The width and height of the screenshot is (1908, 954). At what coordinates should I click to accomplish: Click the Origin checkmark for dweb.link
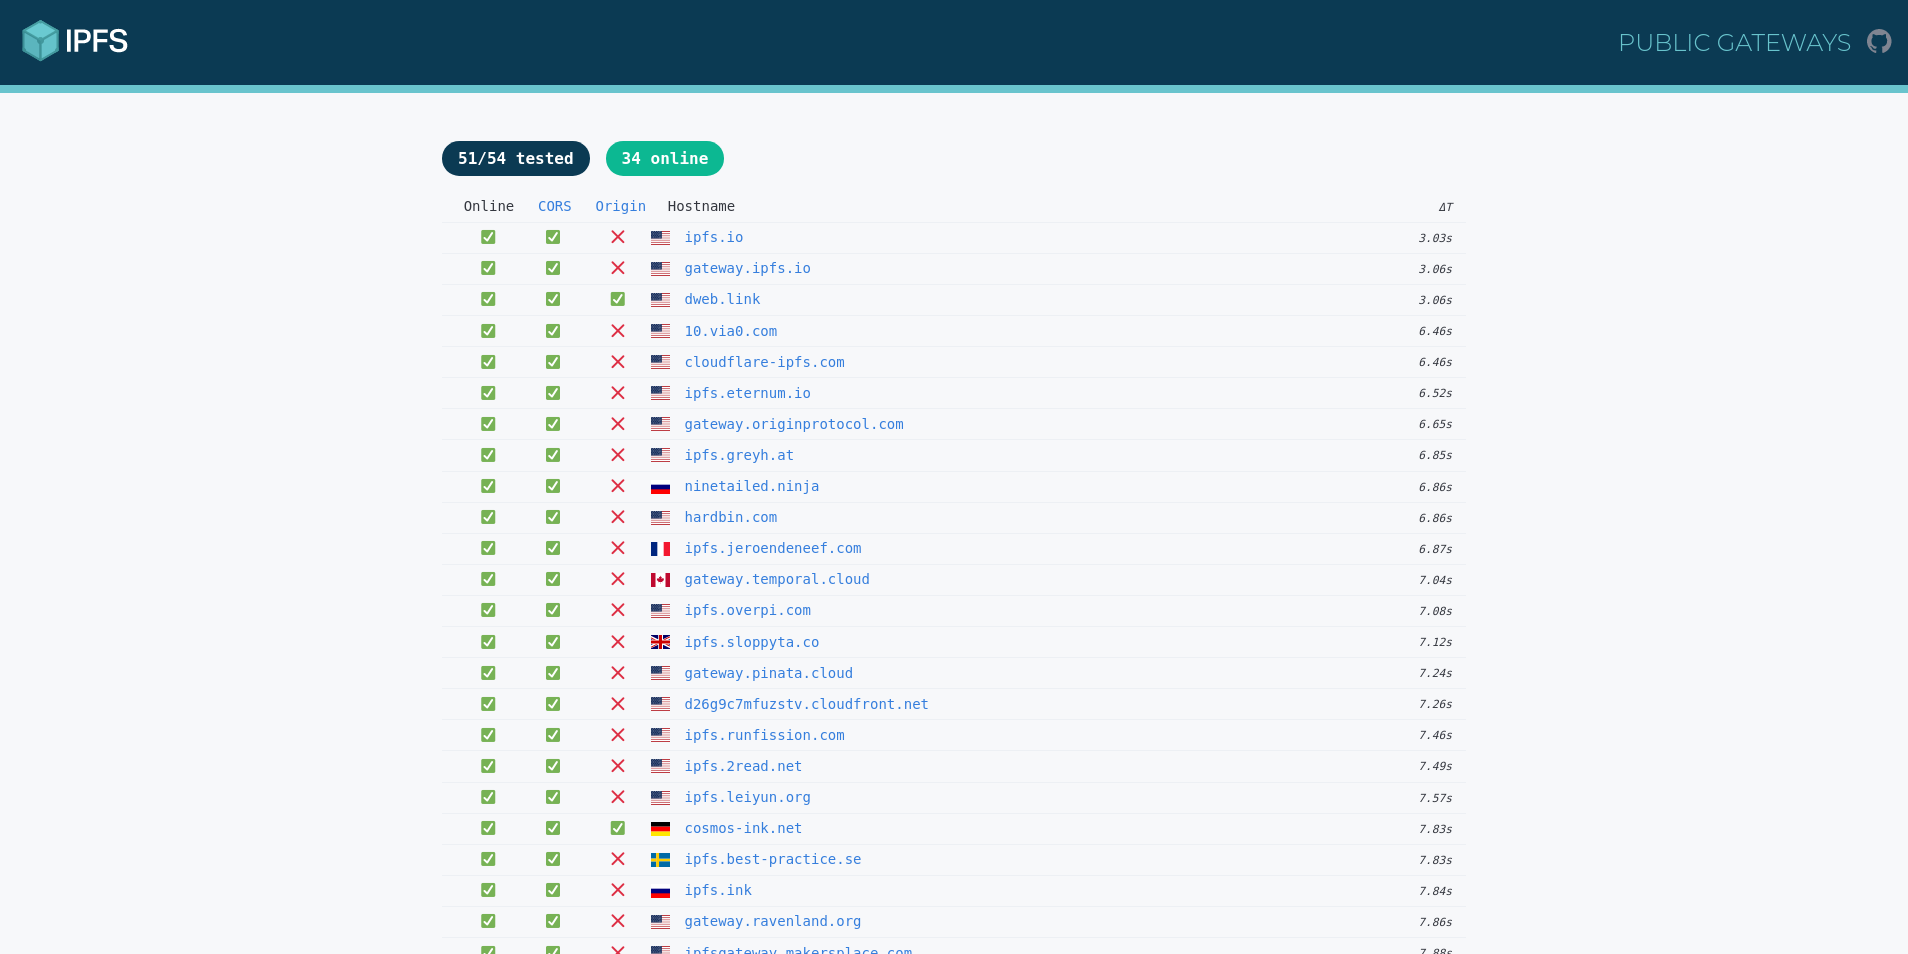click(618, 299)
